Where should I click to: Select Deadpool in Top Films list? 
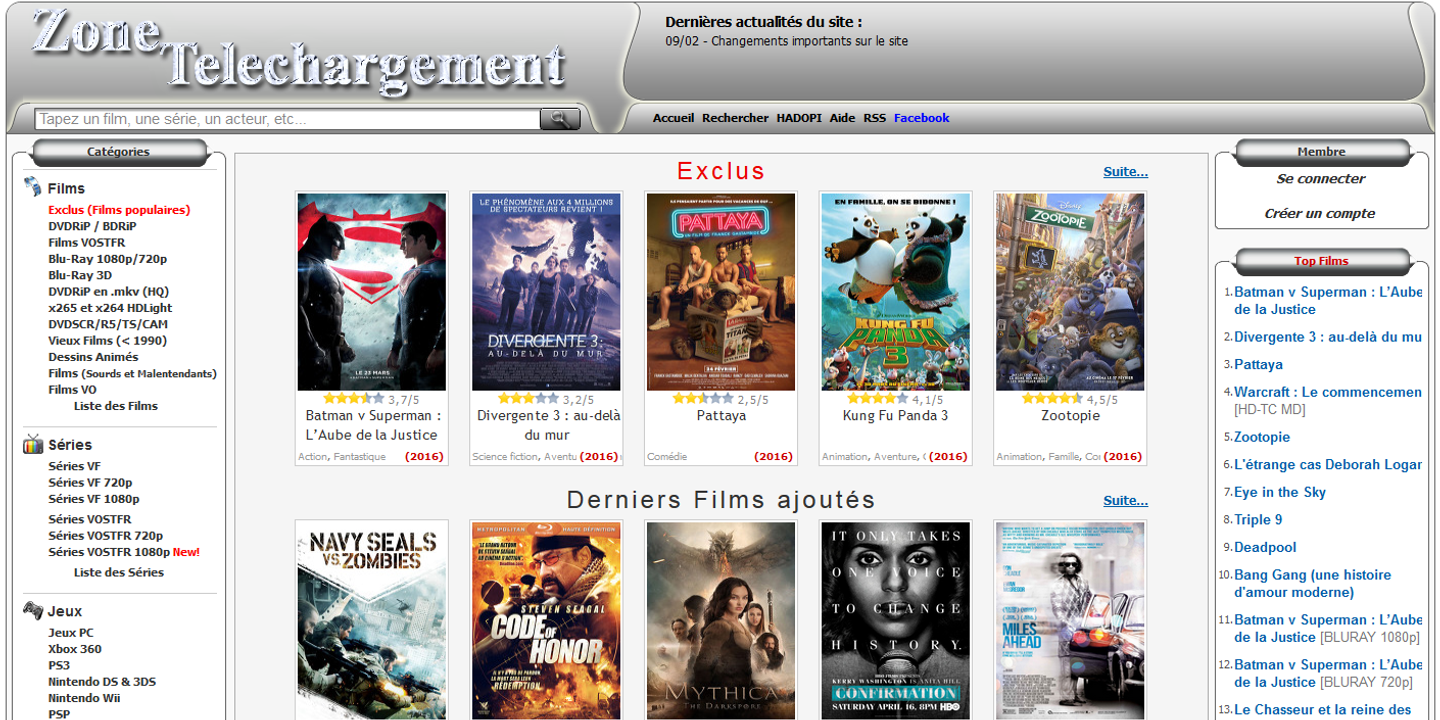click(x=1265, y=547)
